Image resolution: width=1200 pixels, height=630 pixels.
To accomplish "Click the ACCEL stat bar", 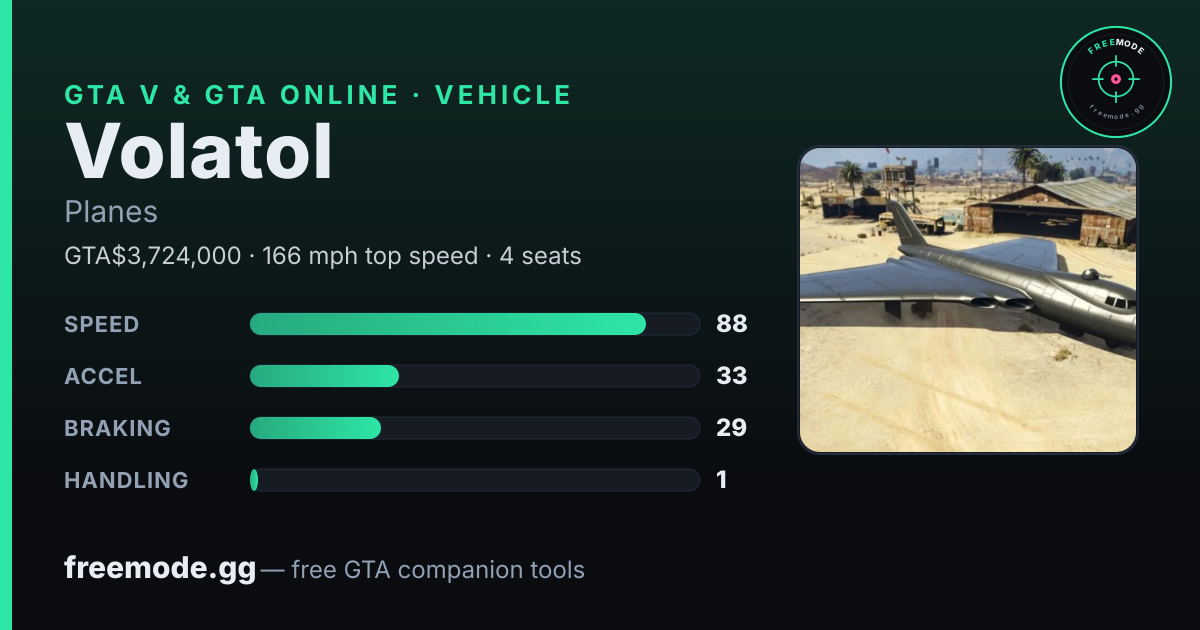I will click(x=474, y=376).
